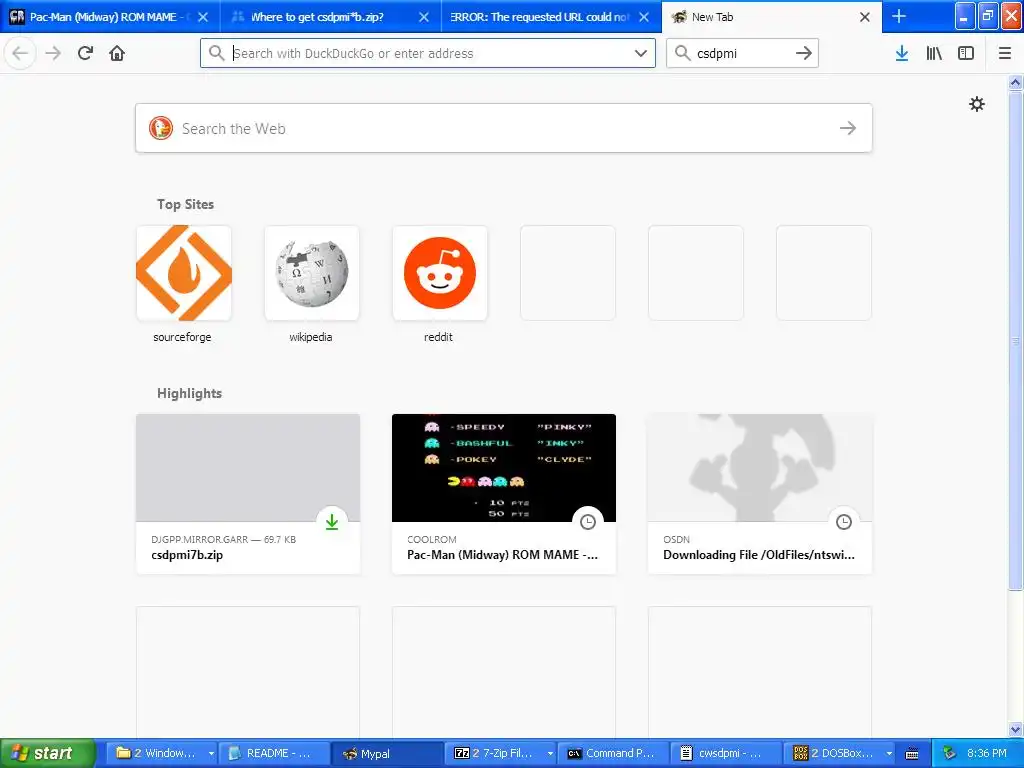Reload the current page
This screenshot has height=768, width=1024.
pos(86,53)
